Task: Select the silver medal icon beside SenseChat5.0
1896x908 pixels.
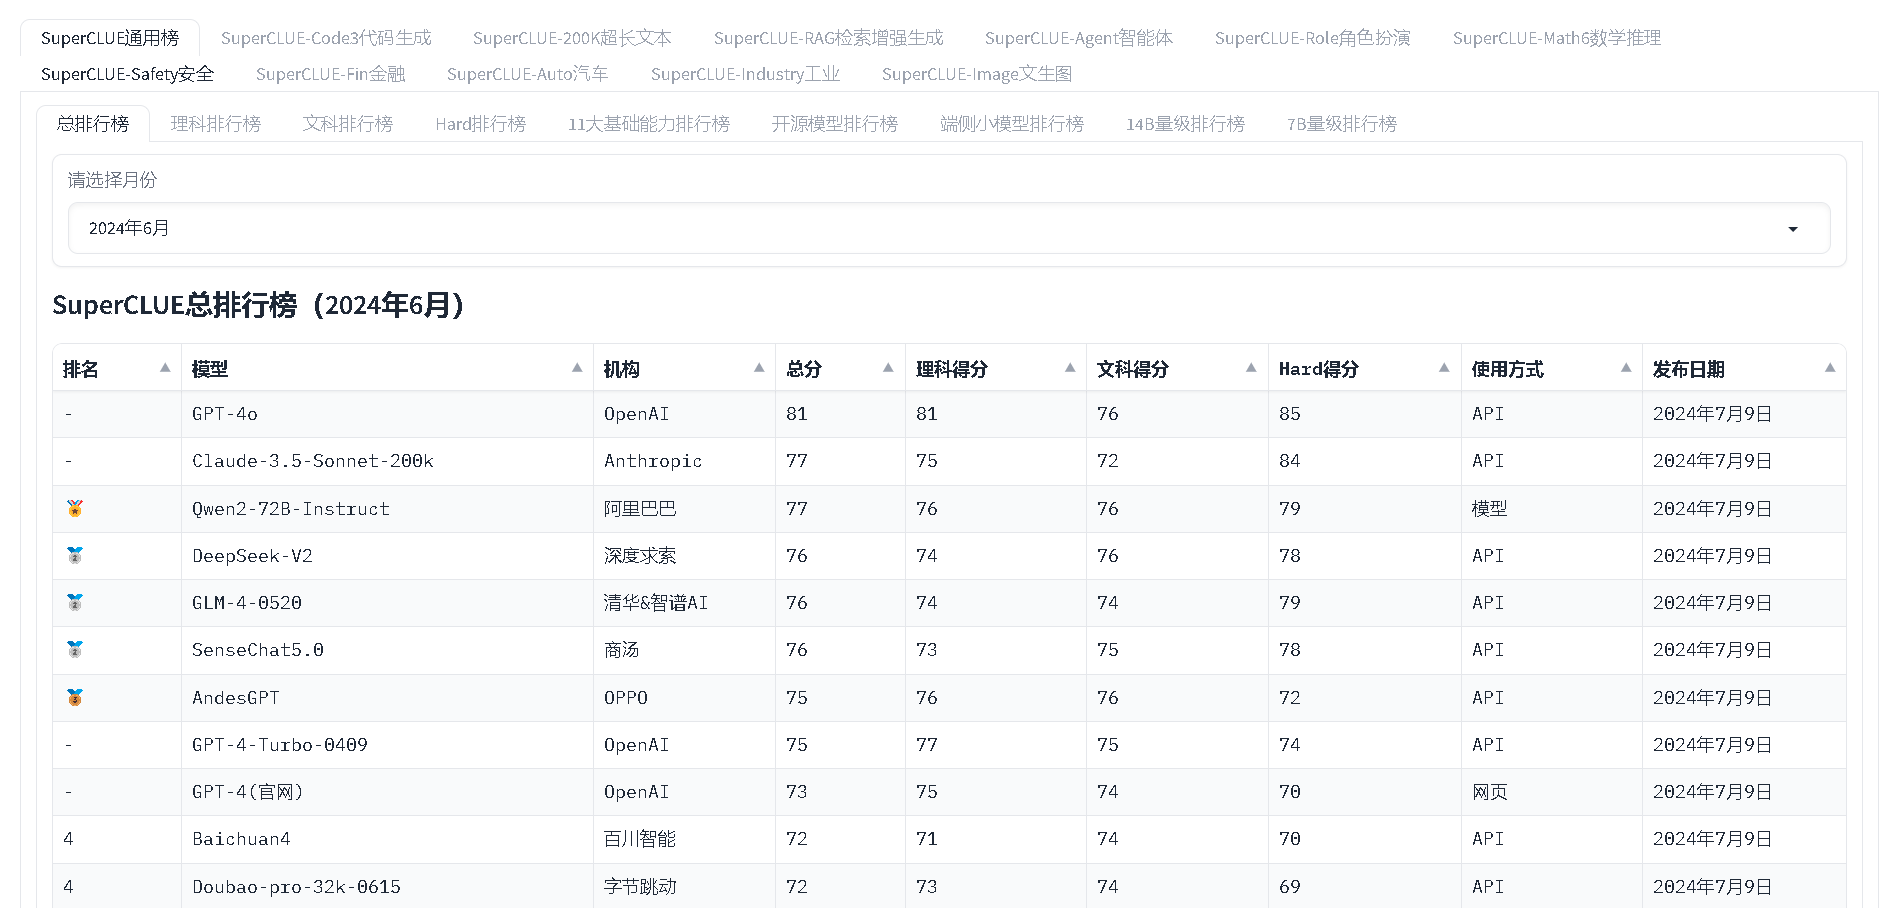Action: tap(74, 650)
